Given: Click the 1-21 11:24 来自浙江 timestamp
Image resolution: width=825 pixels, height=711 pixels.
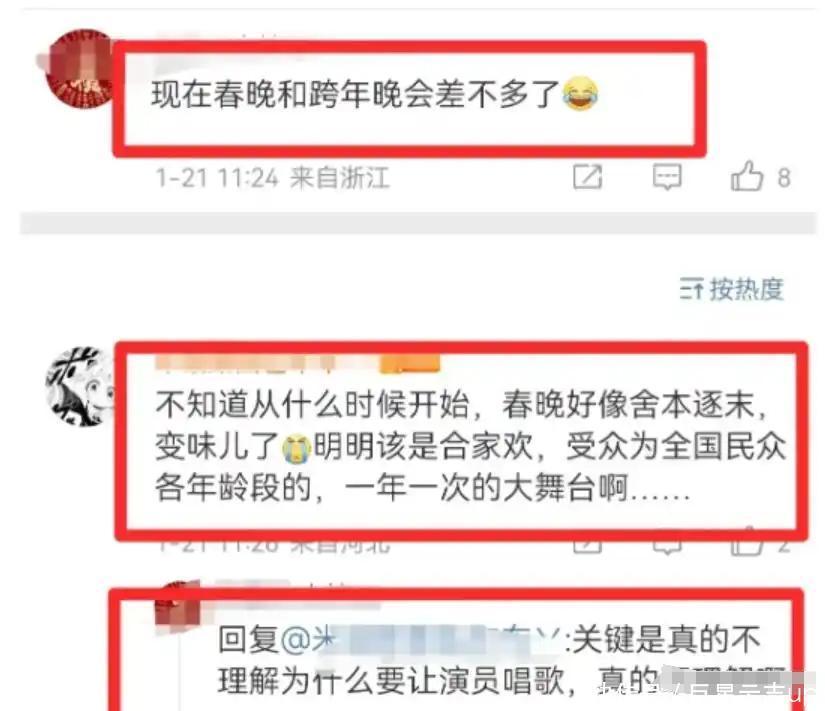Looking at the screenshot, I should click(x=273, y=177).
